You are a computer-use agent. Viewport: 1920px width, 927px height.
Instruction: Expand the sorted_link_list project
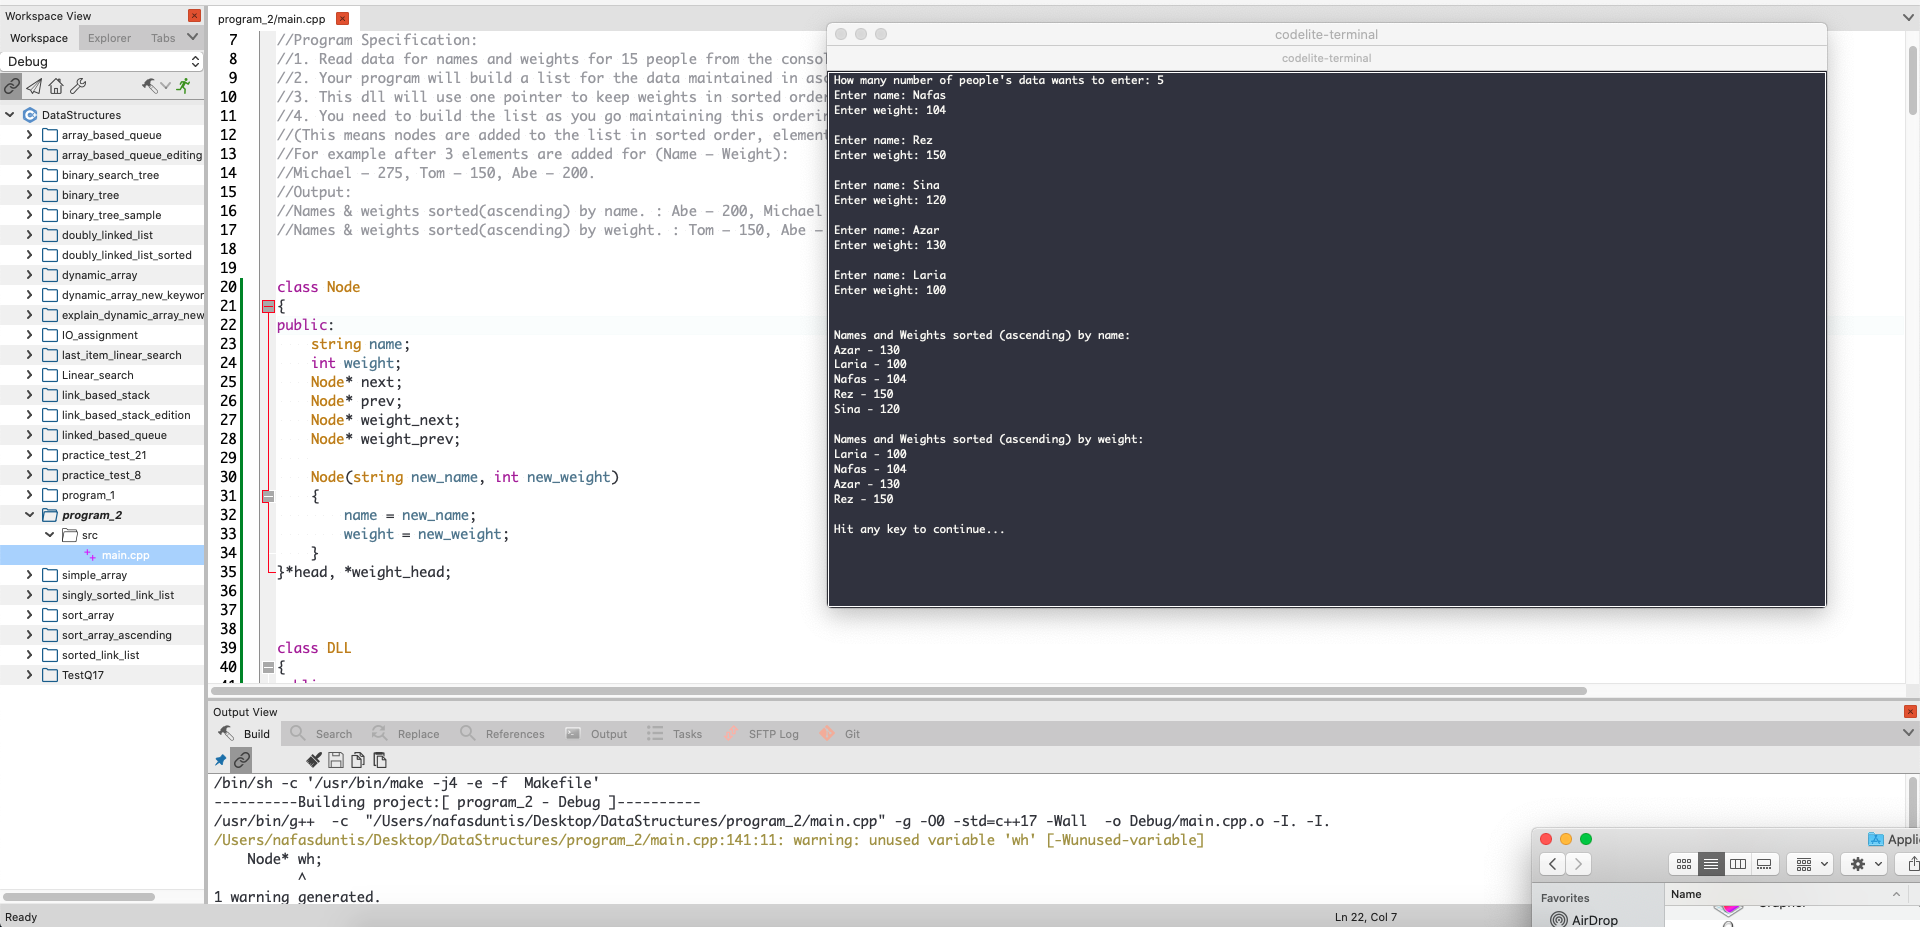(29, 655)
